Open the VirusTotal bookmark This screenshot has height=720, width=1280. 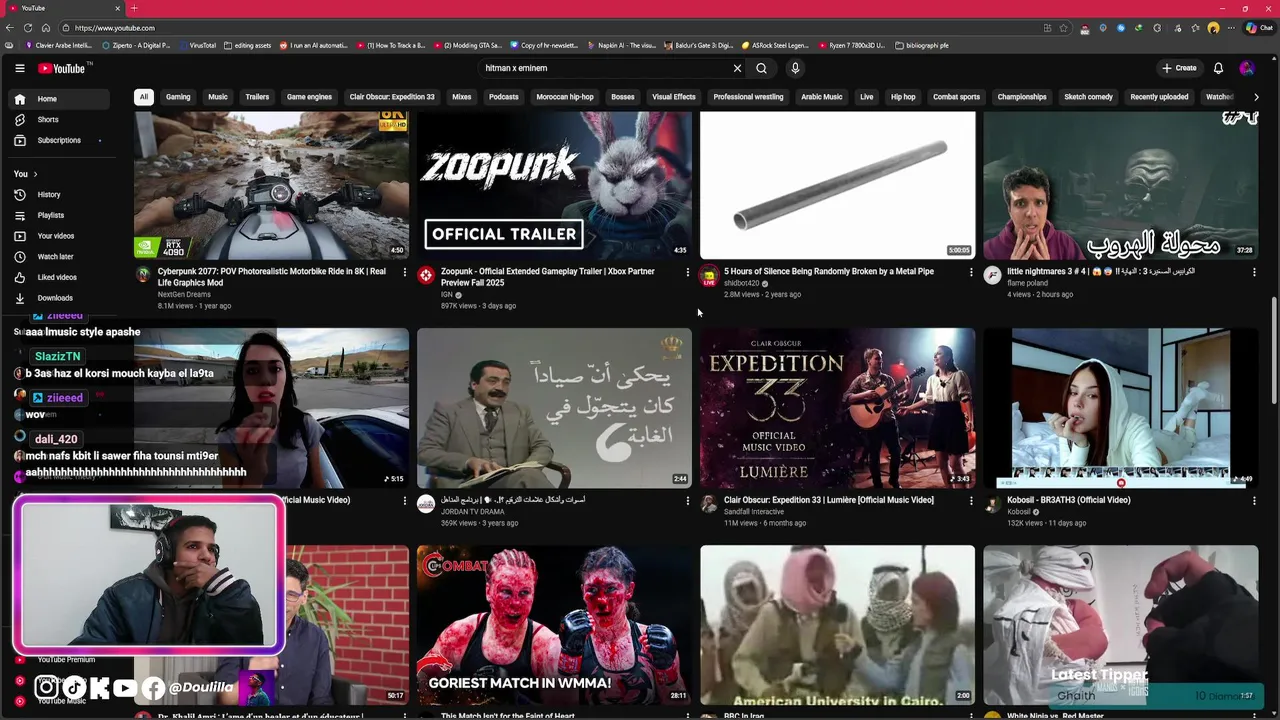[x=197, y=45]
